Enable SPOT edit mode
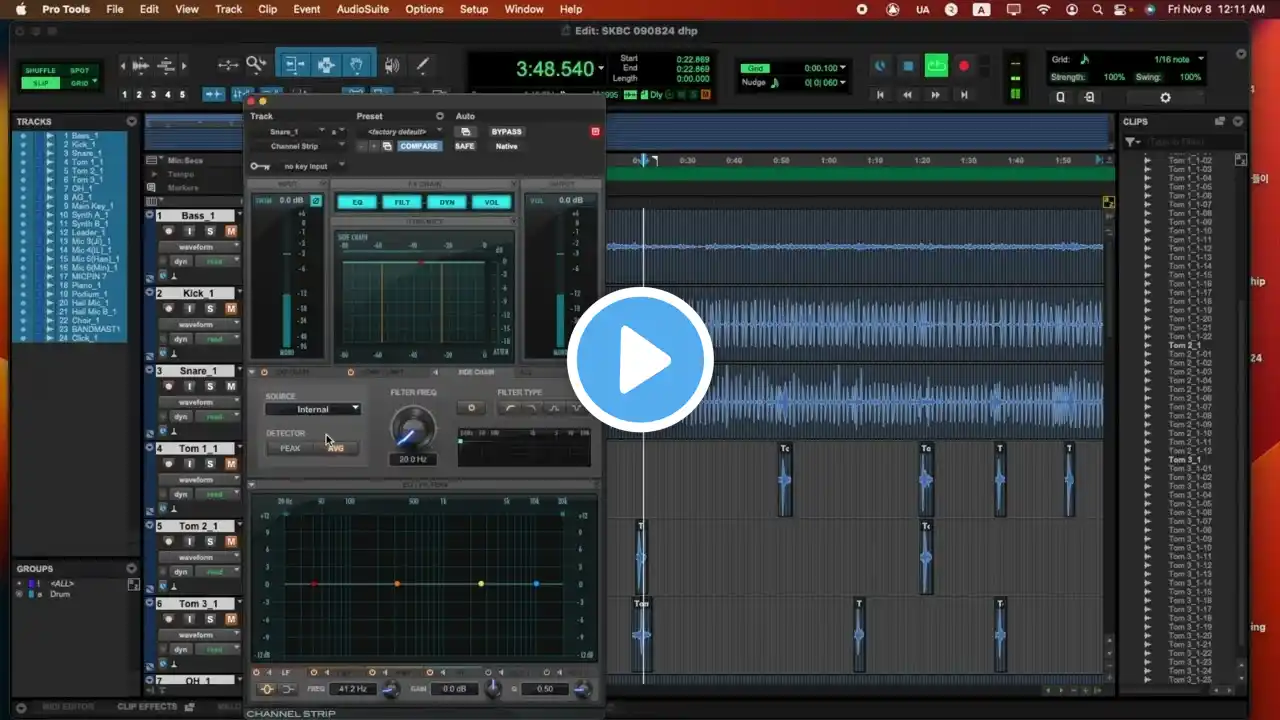 pyautogui.click(x=79, y=71)
